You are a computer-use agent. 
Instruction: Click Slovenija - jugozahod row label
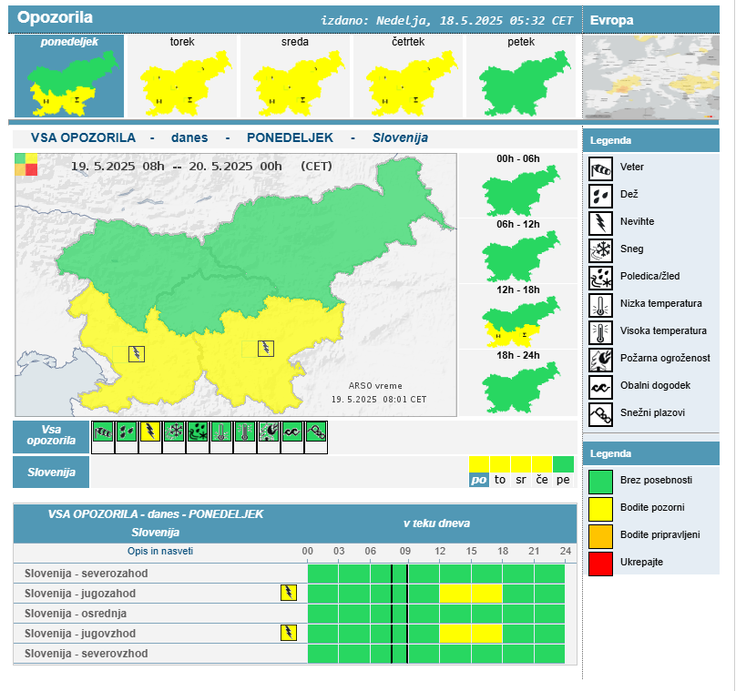tap(80, 593)
